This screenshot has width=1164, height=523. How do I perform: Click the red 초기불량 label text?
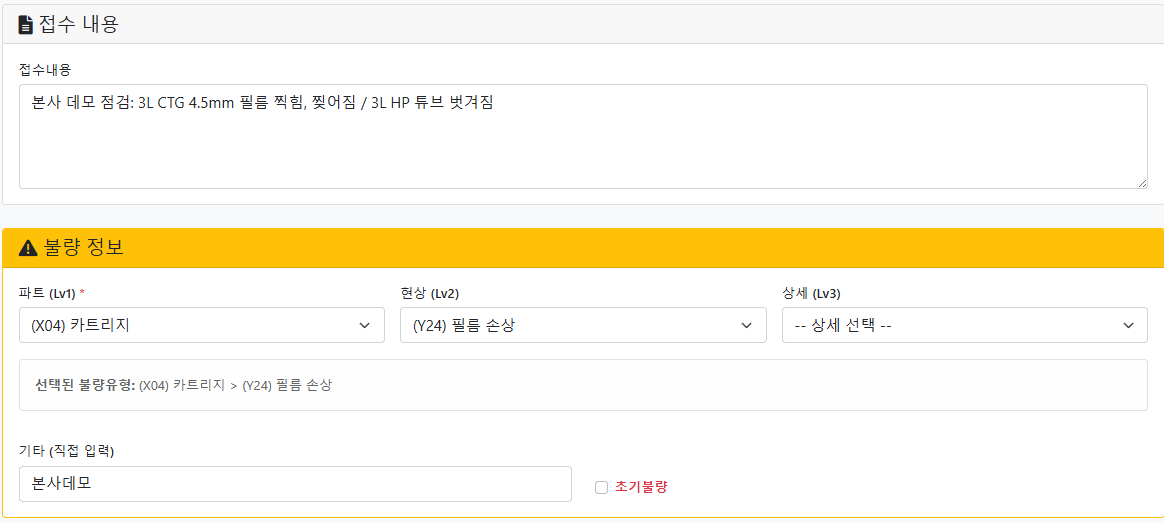tap(641, 487)
